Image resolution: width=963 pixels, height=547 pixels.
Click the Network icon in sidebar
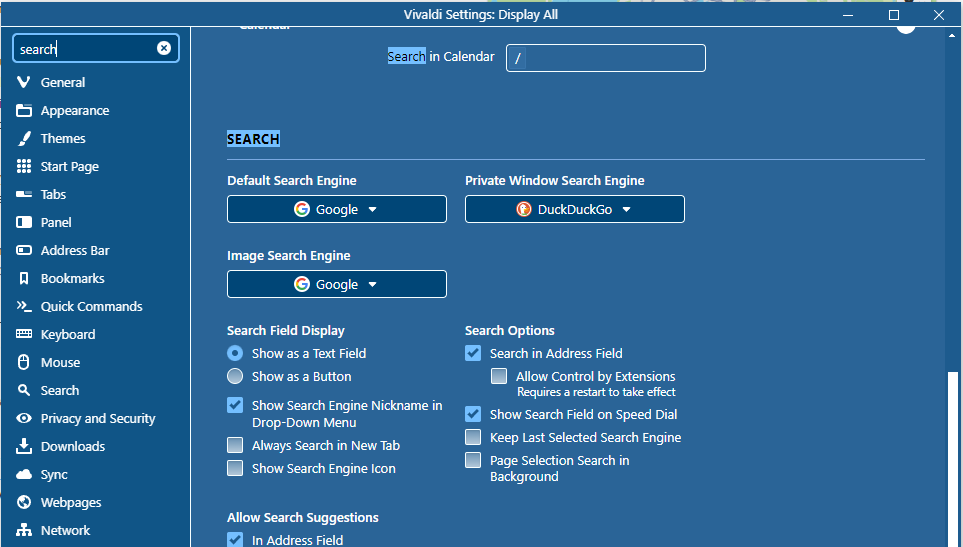[23, 530]
